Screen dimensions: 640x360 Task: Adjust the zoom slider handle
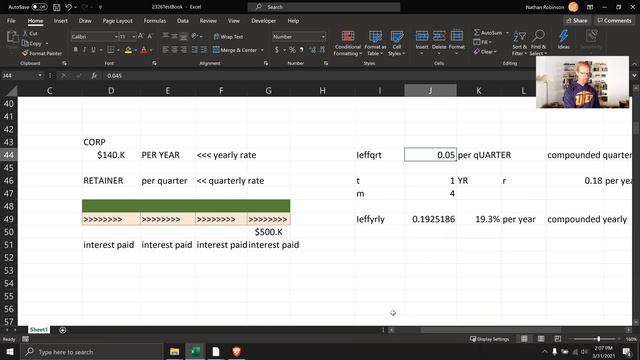pyautogui.click(x=598, y=339)
